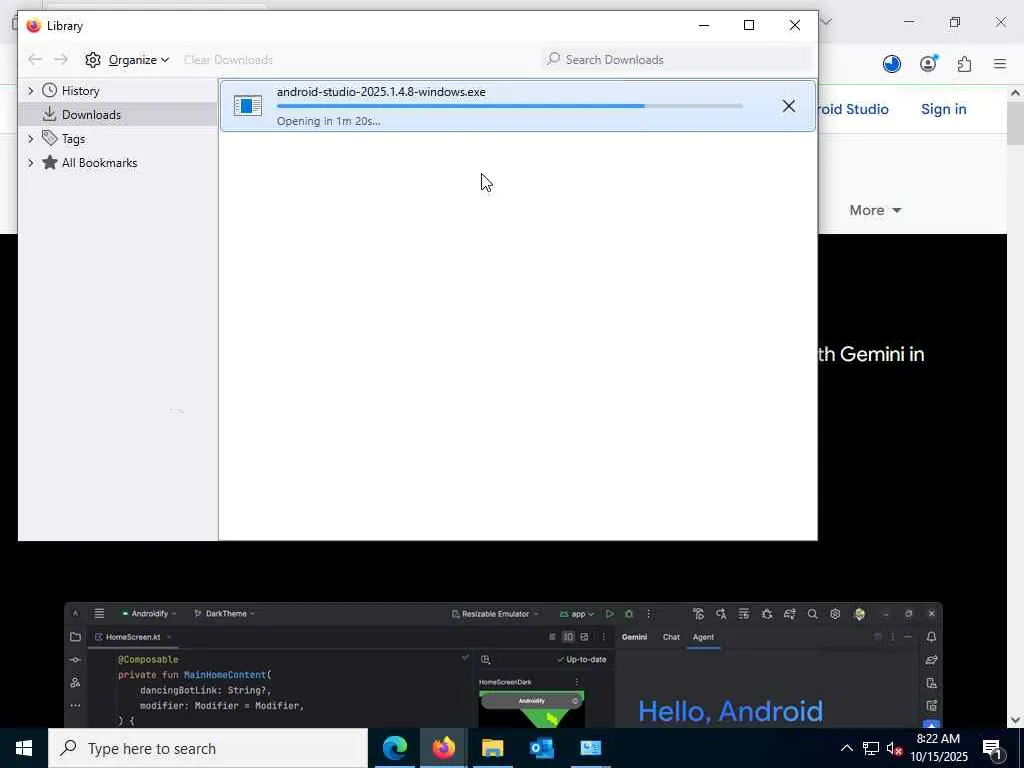Select the Agent tab in the Studio screenshot
Viewport: 1024px width, 768px height.
point(703,637)
